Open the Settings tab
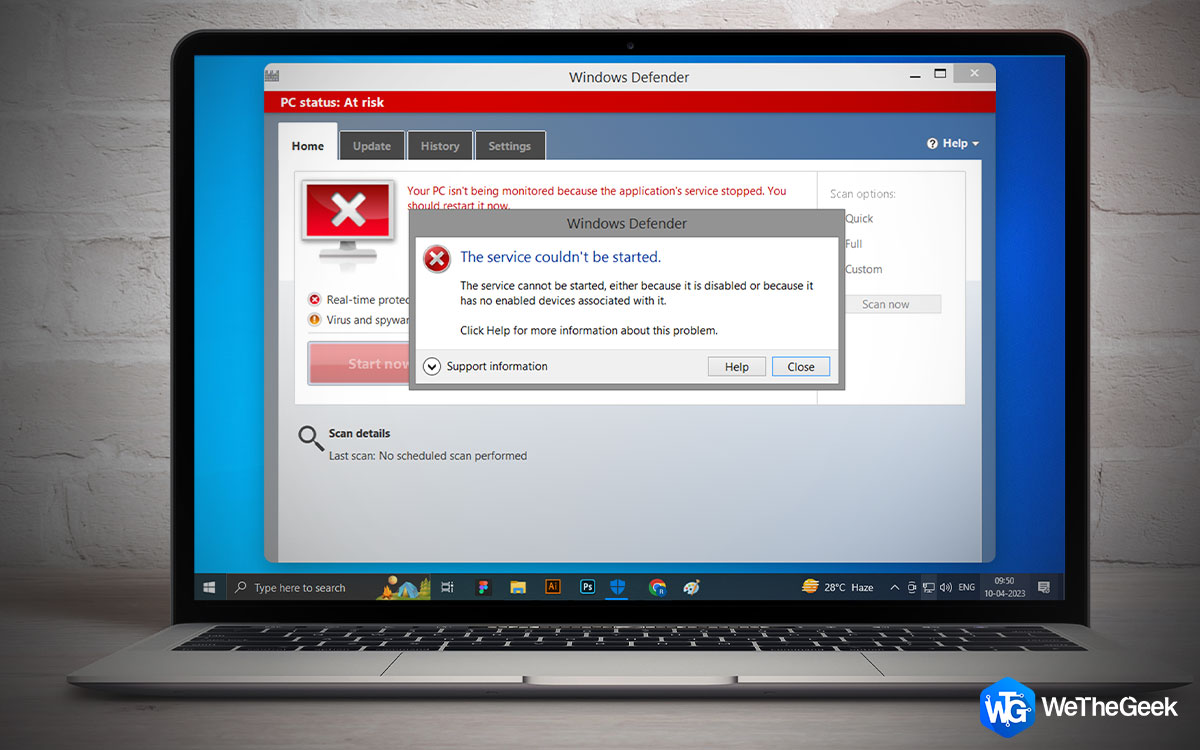The width and height of the screenshot is (1200, 750). pyautogui.click(x=510, y=145)
